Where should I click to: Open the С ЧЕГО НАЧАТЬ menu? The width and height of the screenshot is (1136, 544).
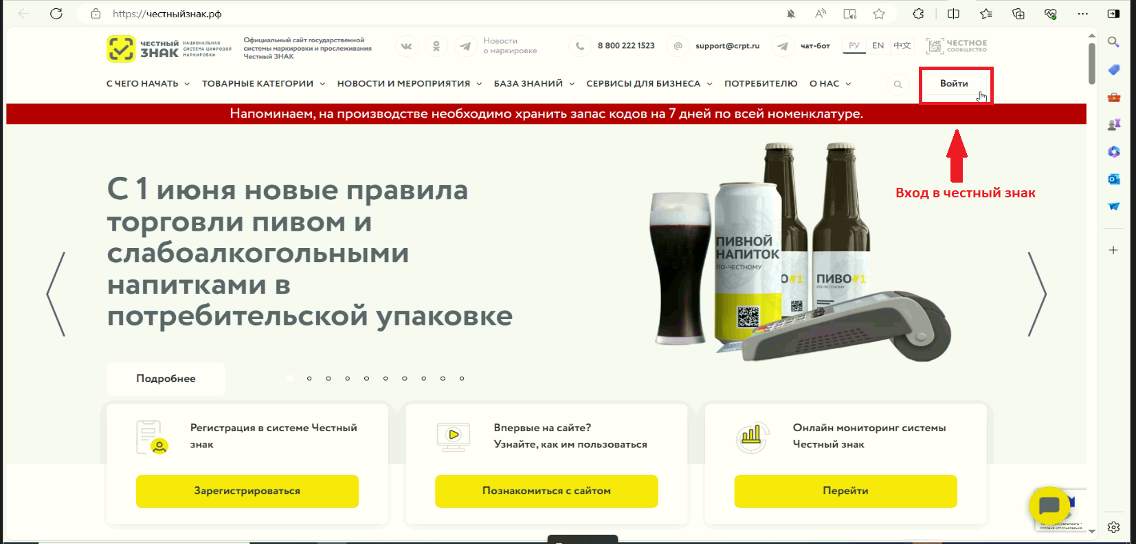[148, 84]
